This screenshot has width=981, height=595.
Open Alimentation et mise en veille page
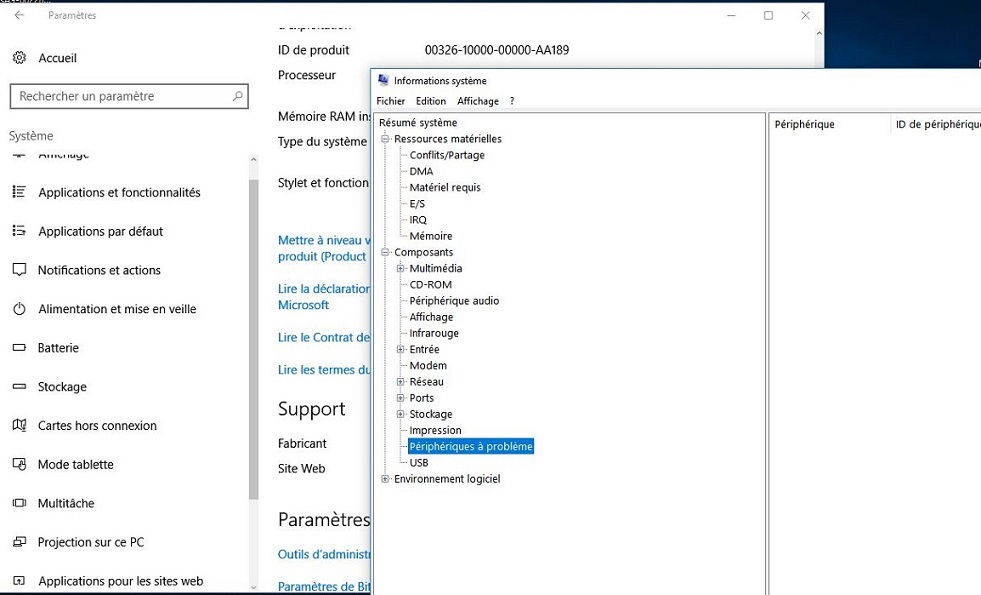tap(117, 308)
